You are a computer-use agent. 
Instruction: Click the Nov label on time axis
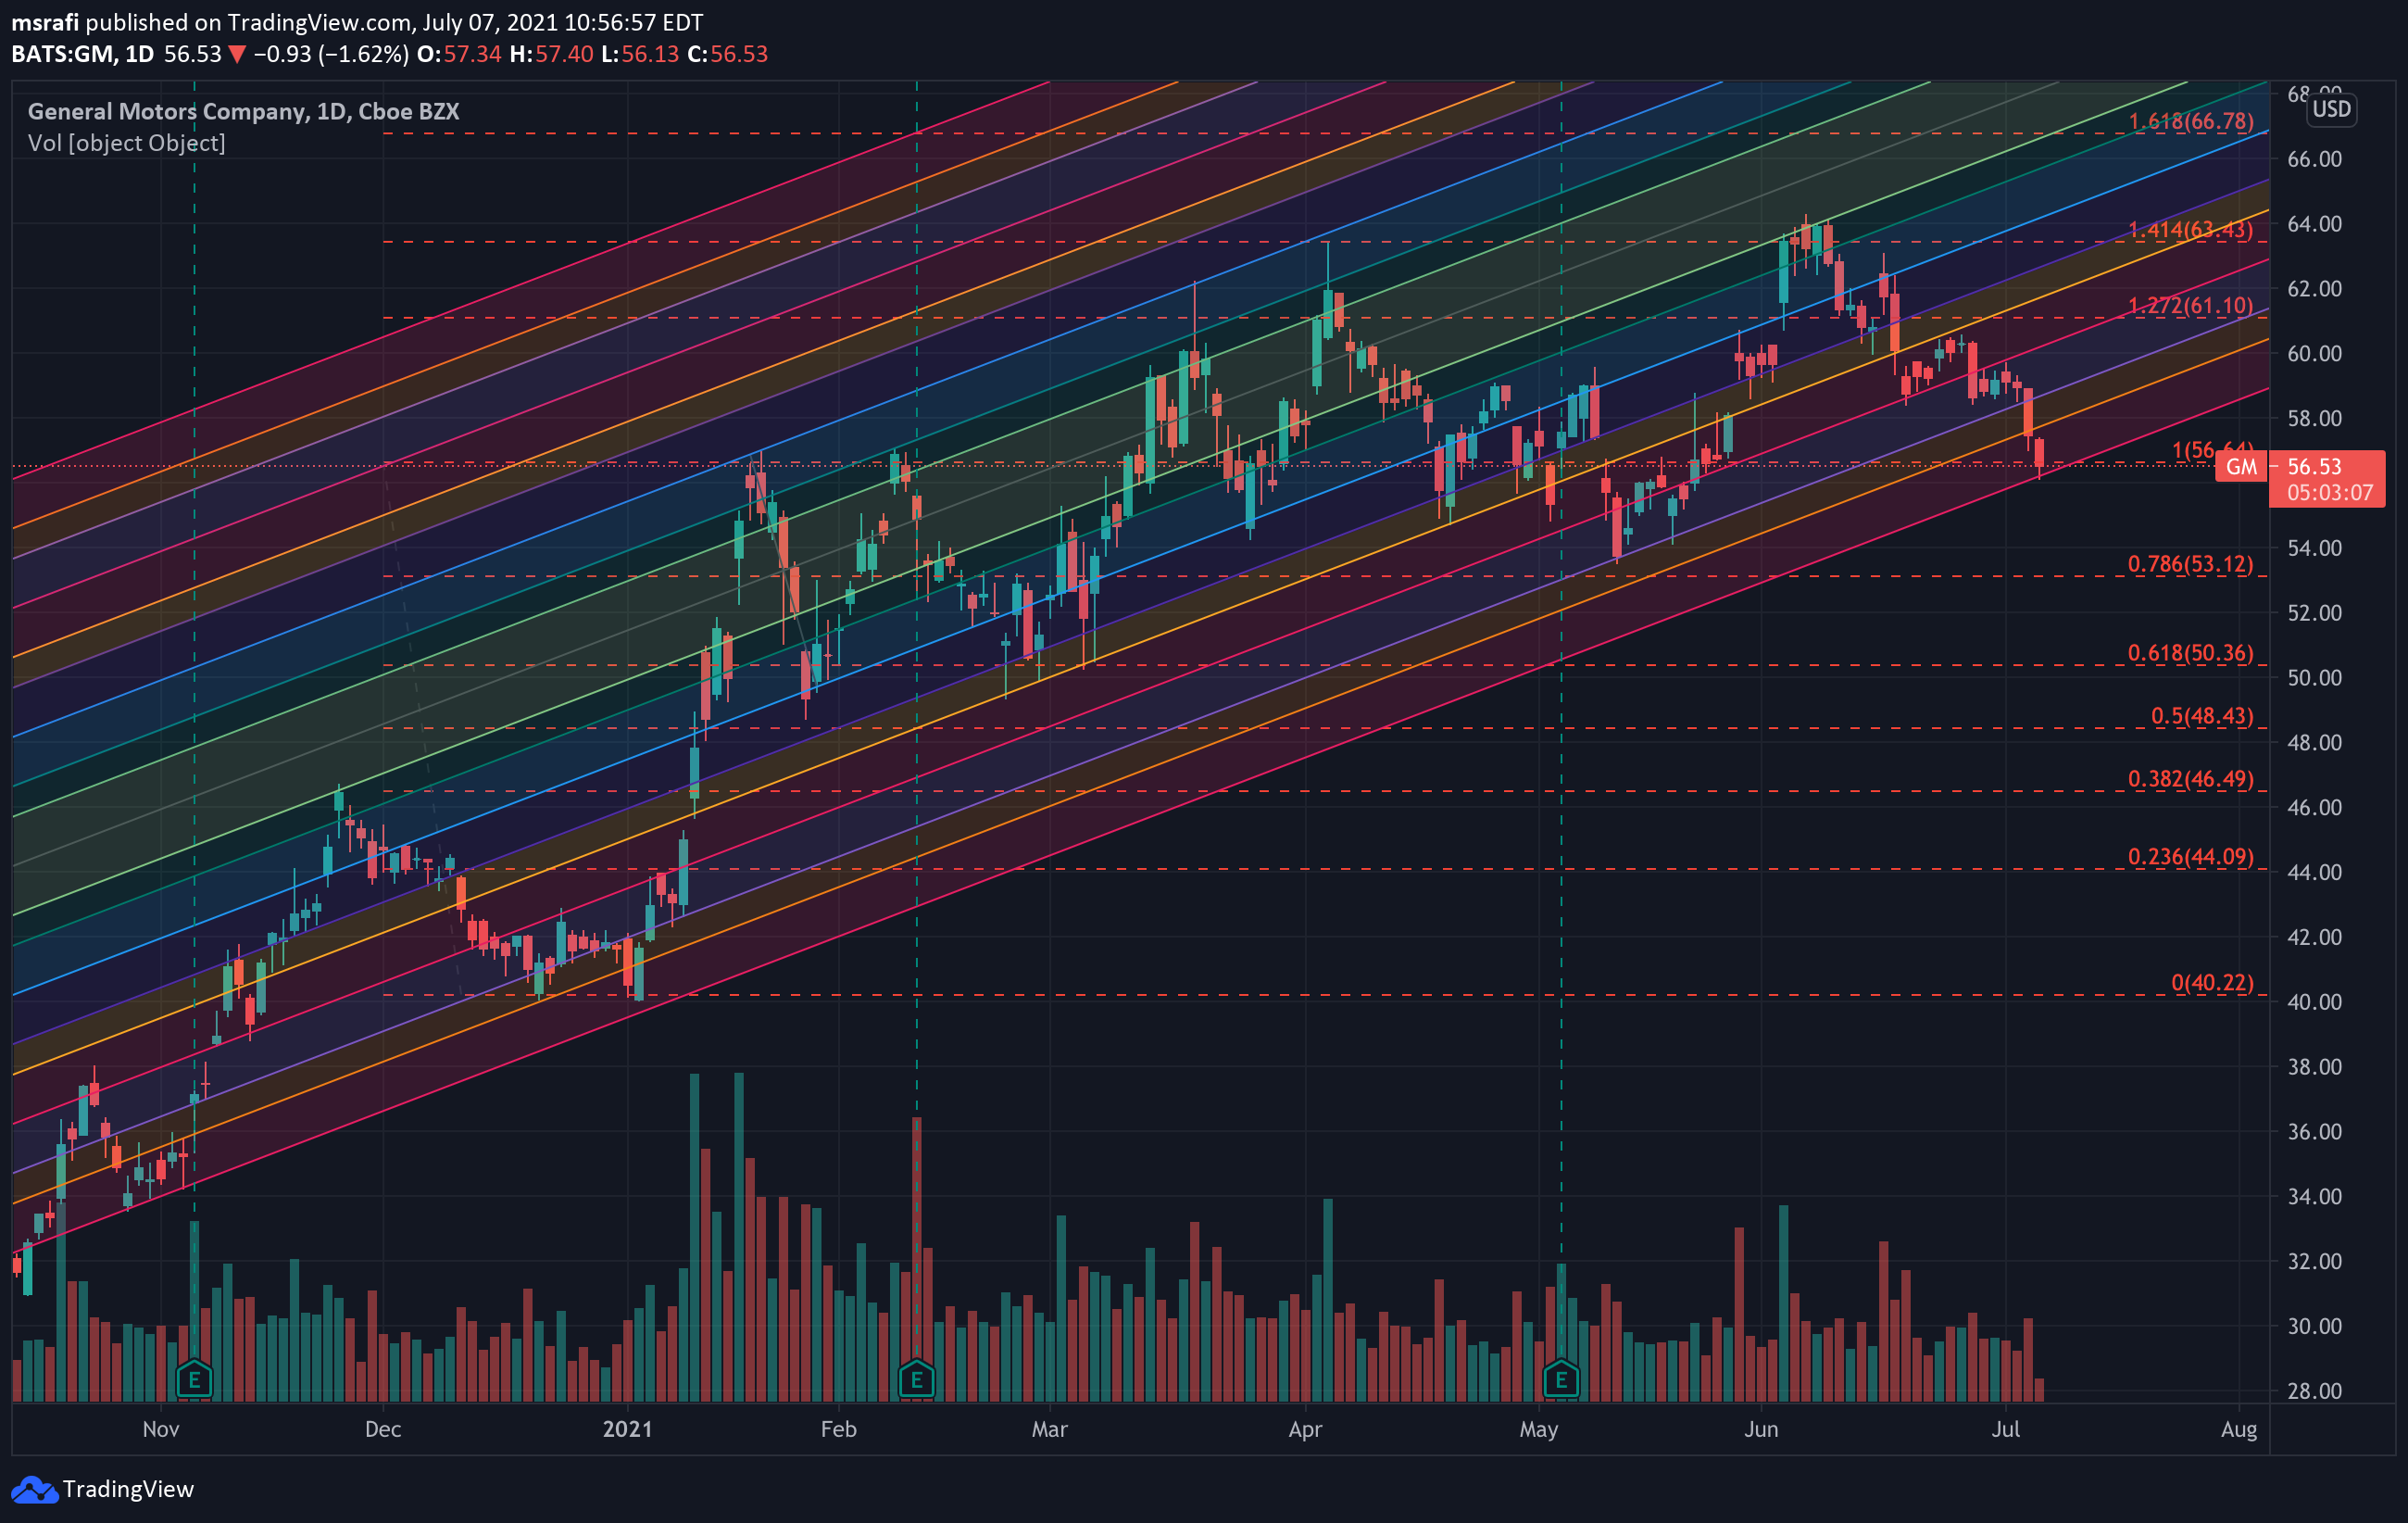(161, 1429)
